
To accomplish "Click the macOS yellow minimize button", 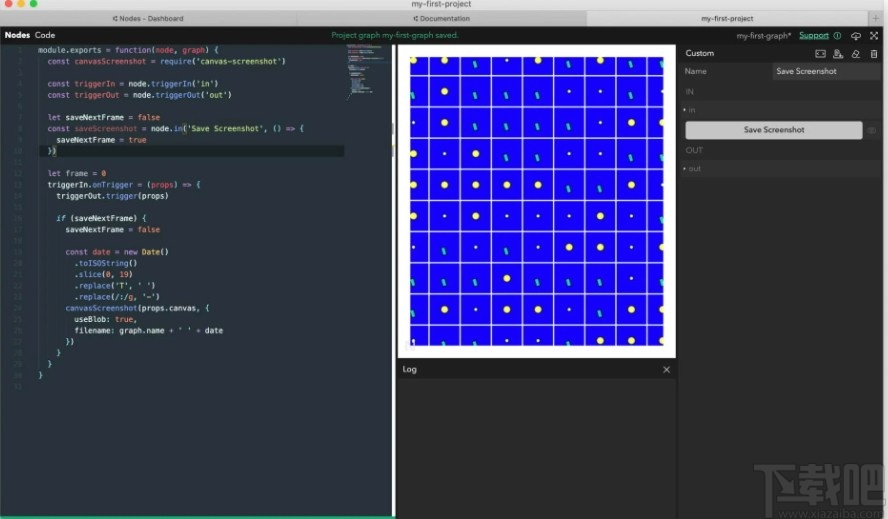I will click(x=21, y=3).
